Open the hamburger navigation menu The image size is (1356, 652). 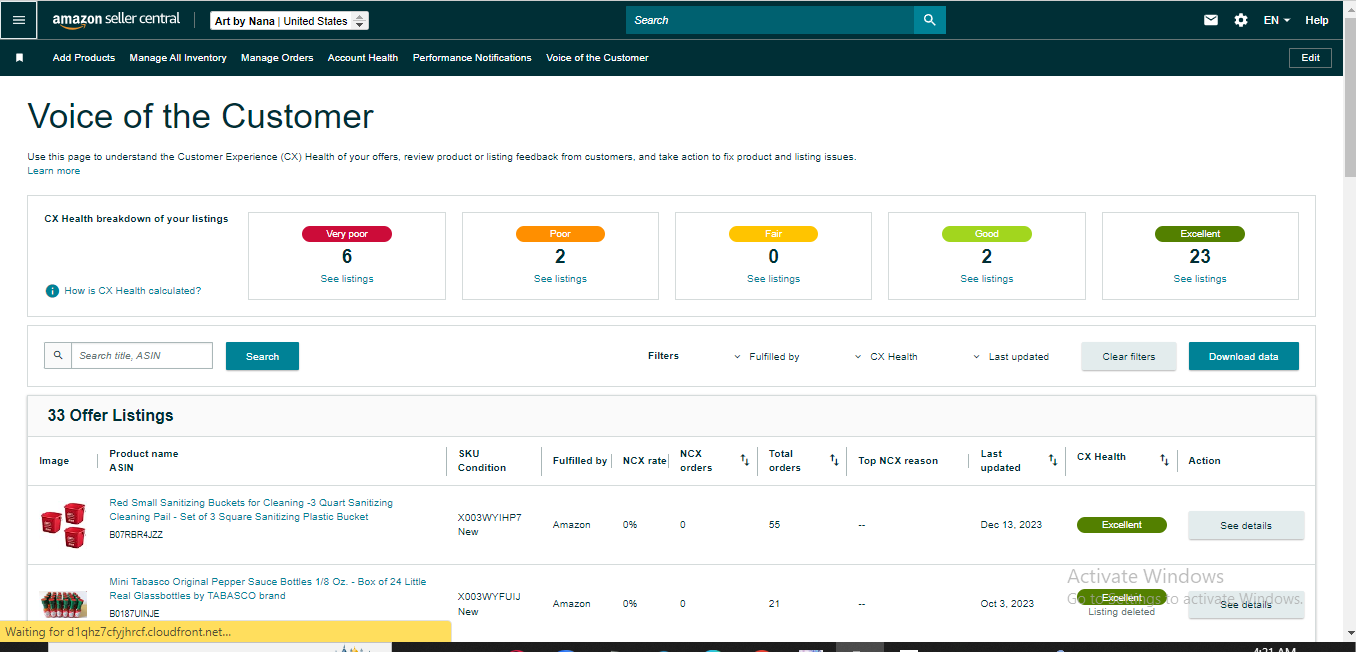19,20
